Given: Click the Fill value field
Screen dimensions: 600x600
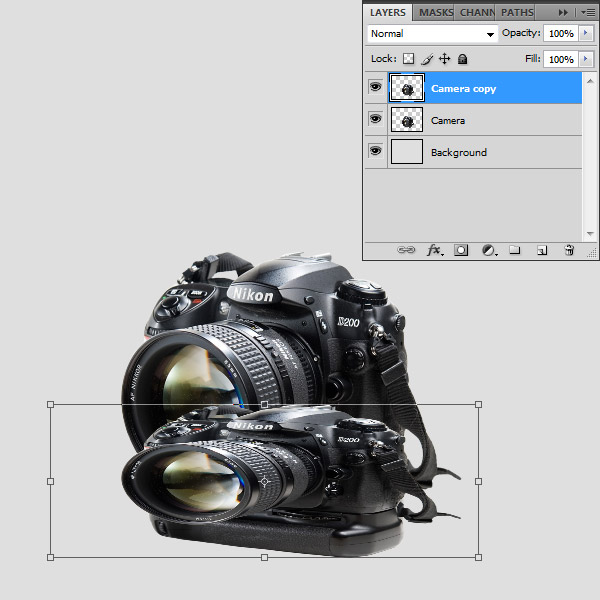Looking at the screenshot, I should pyautogui.click(x=561, y=59).
